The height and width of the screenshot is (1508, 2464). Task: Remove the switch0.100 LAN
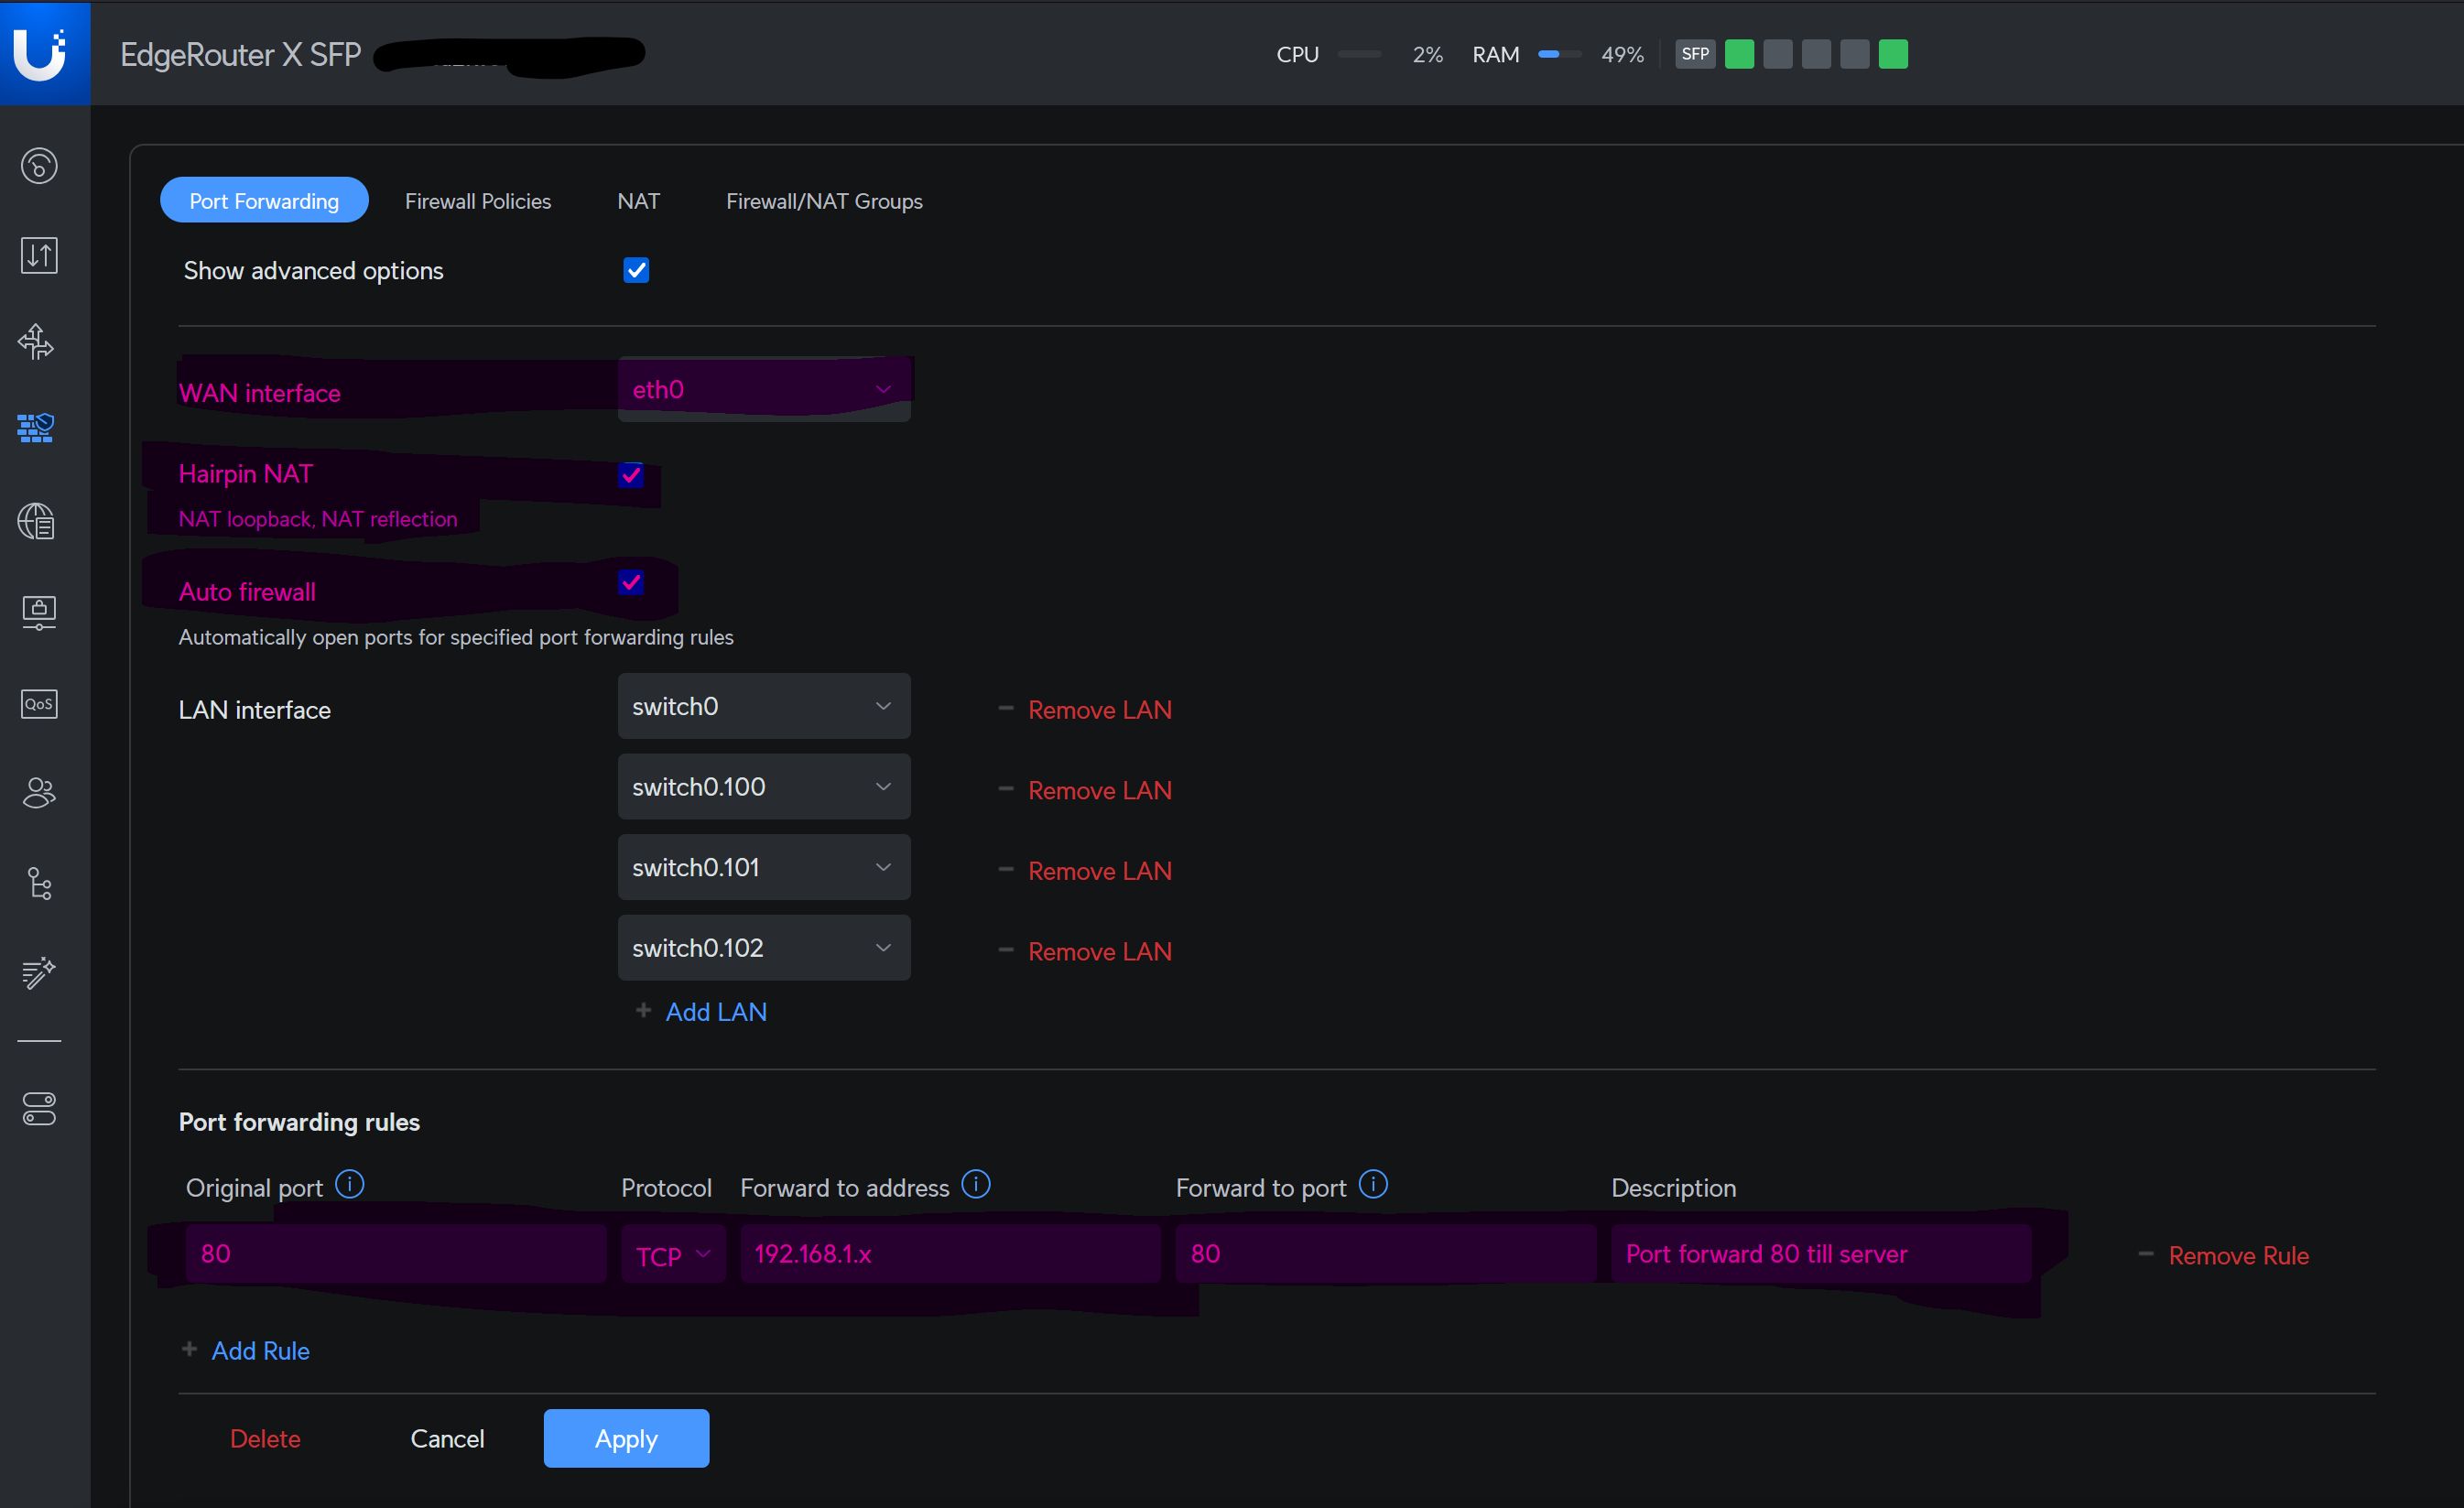pyautogui.click(x=1085, y=790)
